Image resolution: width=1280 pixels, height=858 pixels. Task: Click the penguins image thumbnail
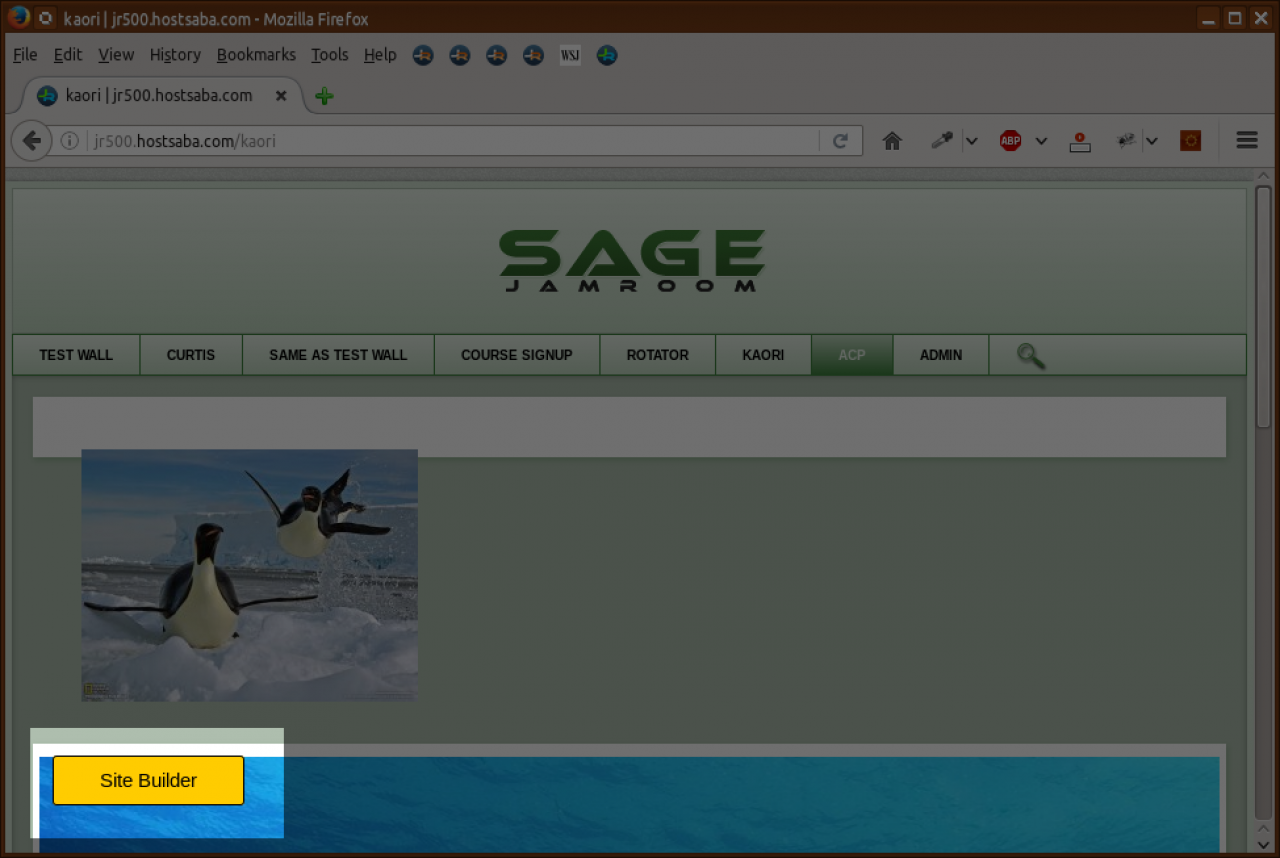coord(249,575)
